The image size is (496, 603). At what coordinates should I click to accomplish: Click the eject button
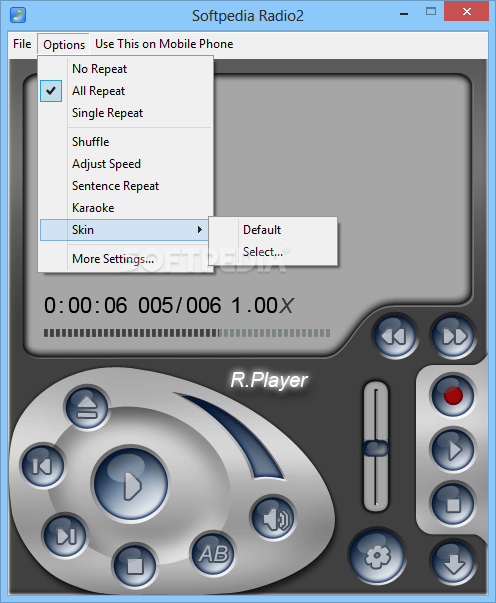[x=87, y=407]
